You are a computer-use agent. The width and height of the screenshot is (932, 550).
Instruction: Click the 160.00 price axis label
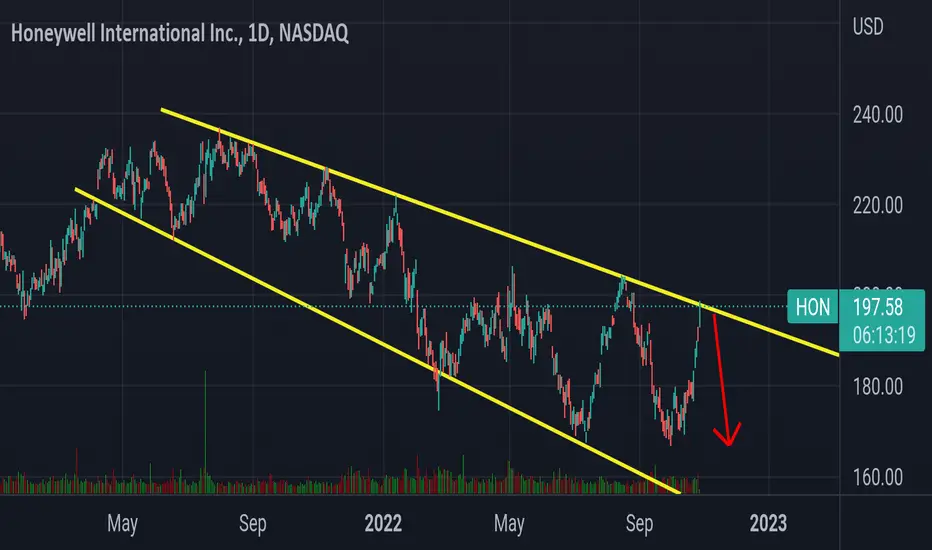click(877, 477)
